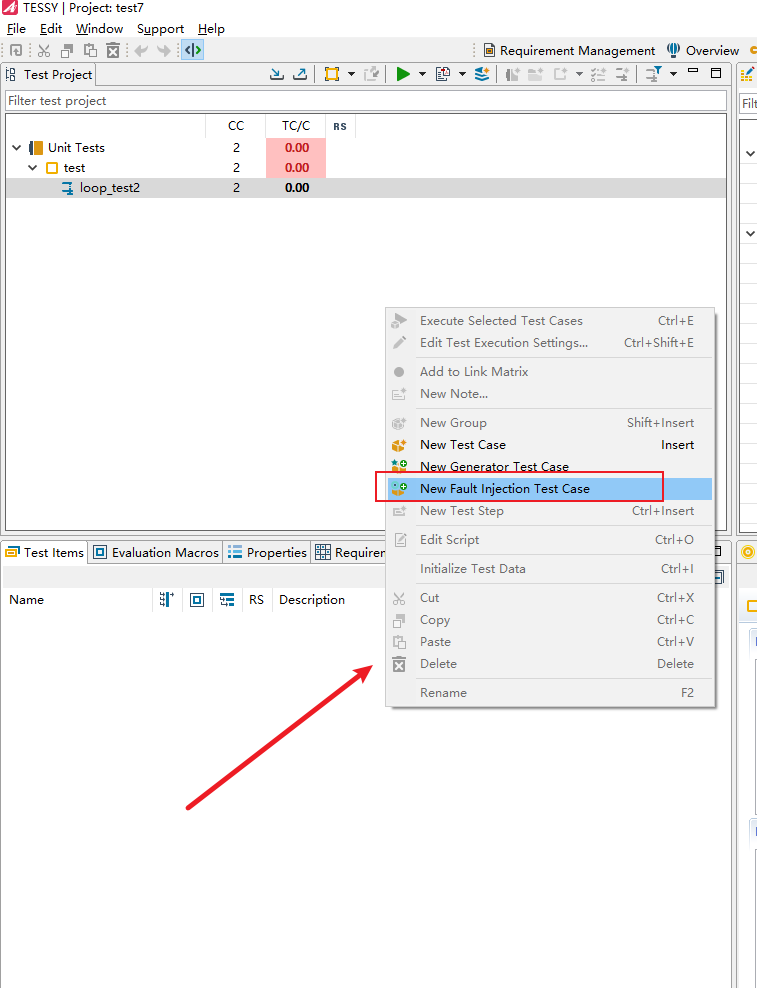The height and width of the screenshot is (988, 757).
Task: Open dropdown next to filter funnel icon
Action: click(673, 74)
